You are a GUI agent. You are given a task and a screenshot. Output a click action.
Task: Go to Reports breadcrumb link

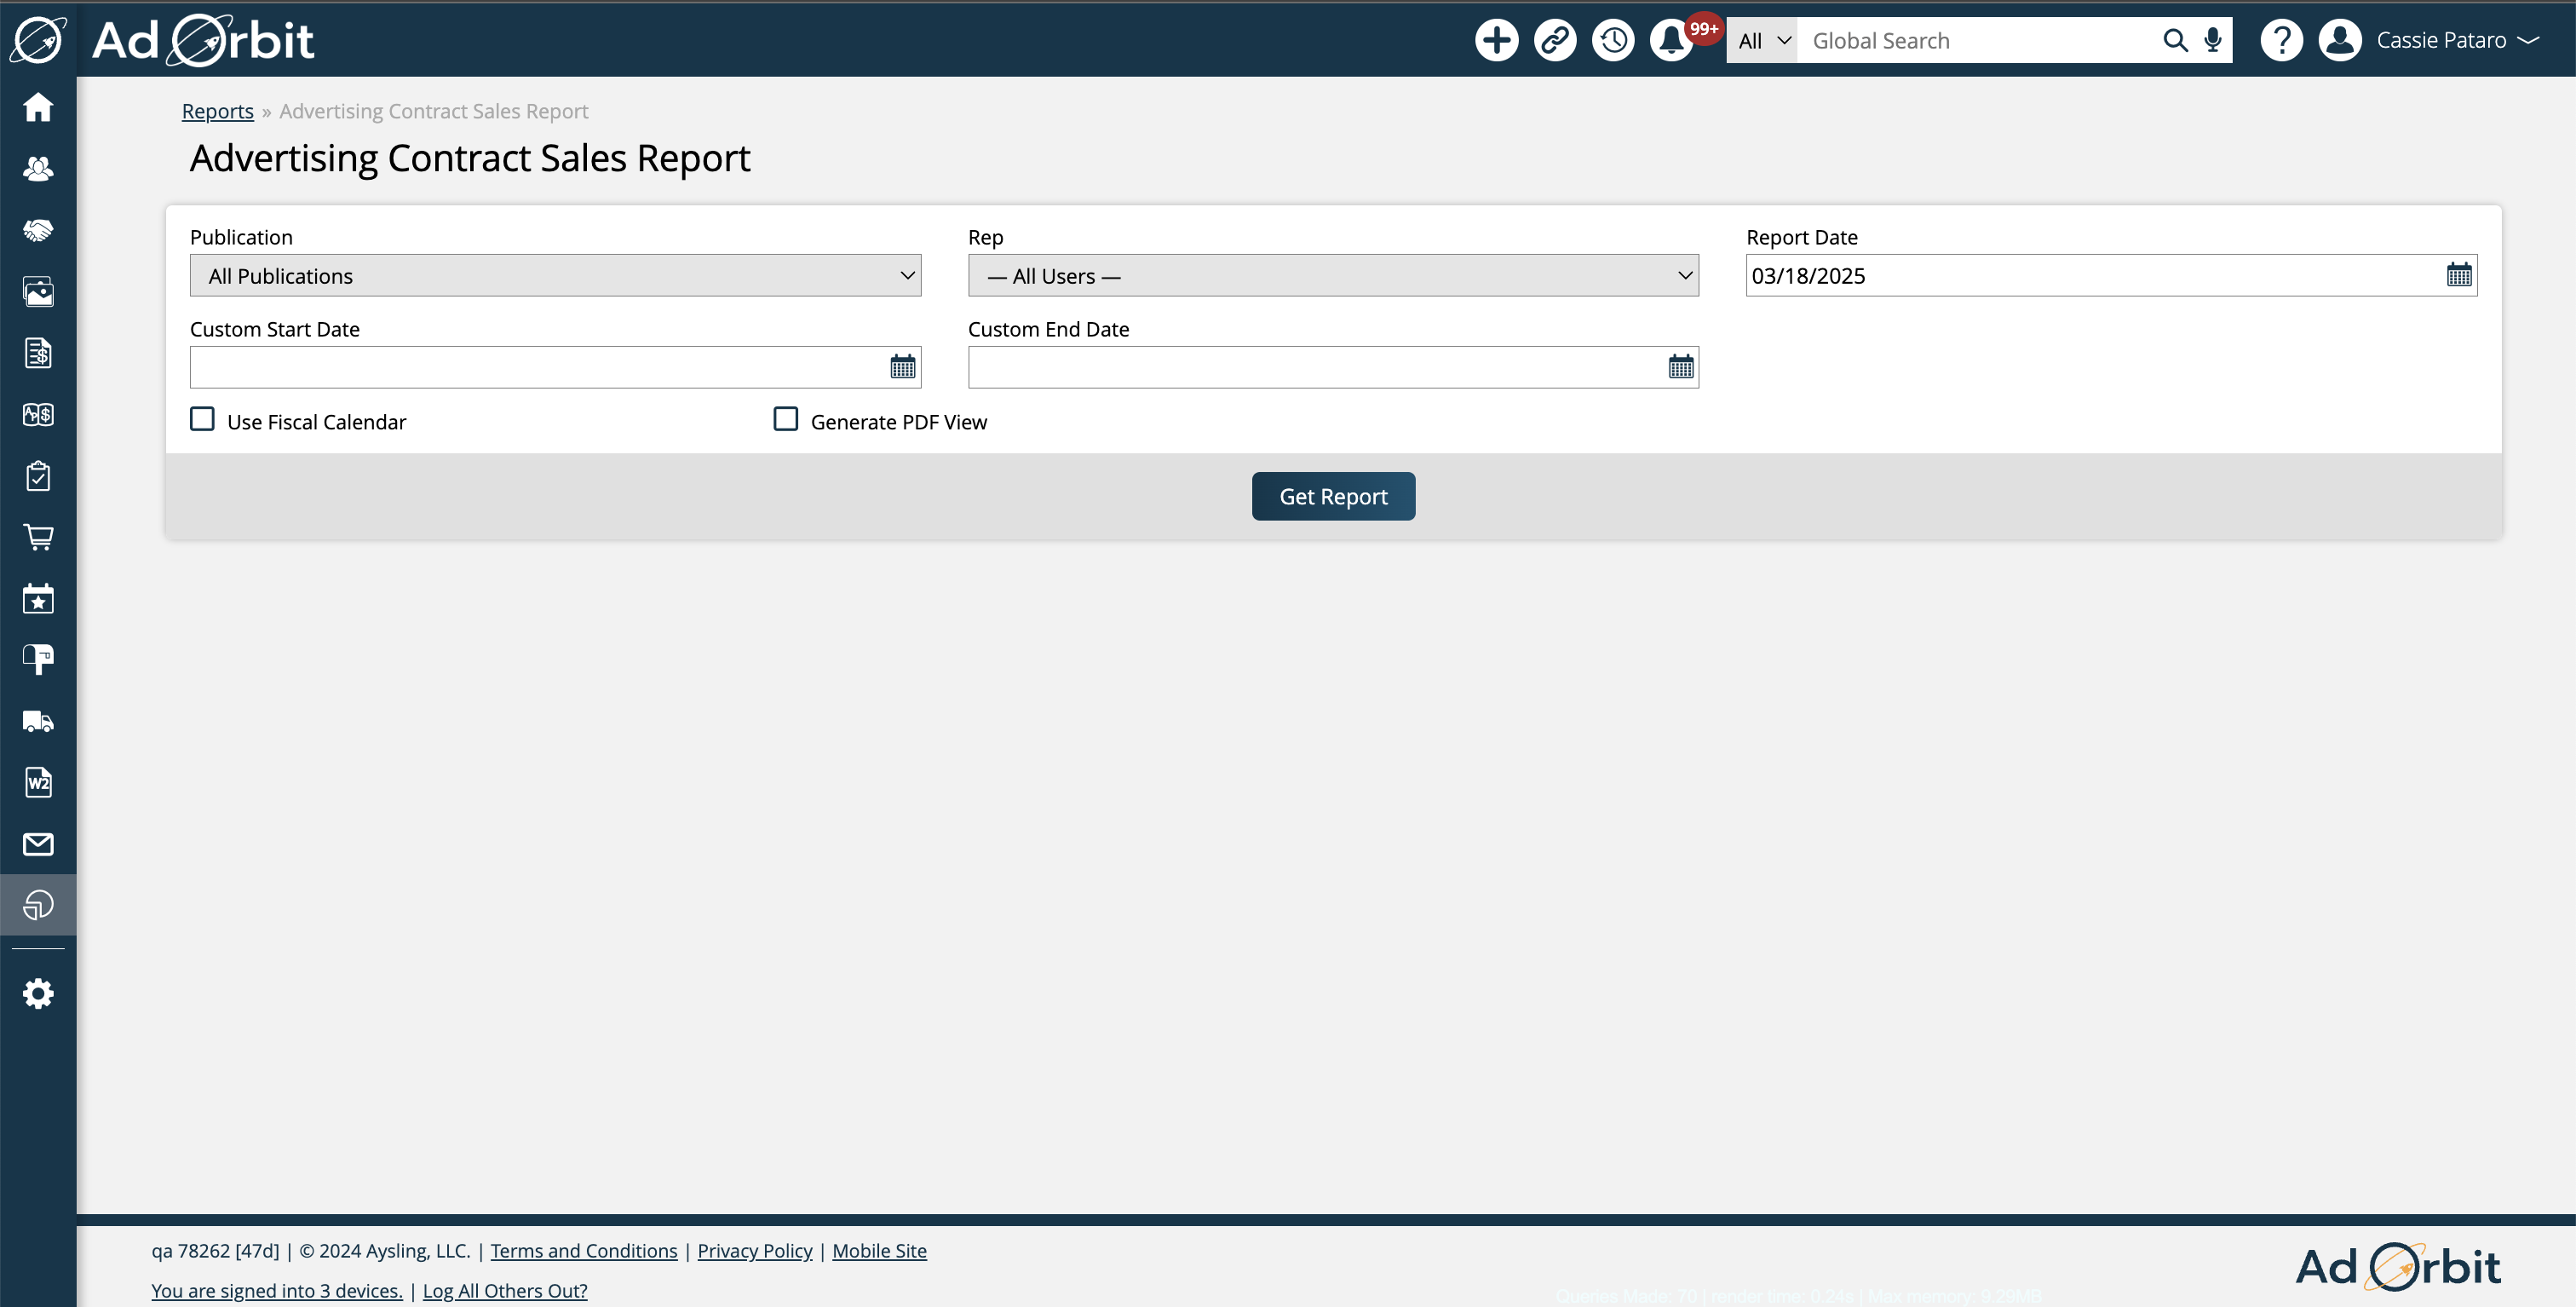coord(217,111)
